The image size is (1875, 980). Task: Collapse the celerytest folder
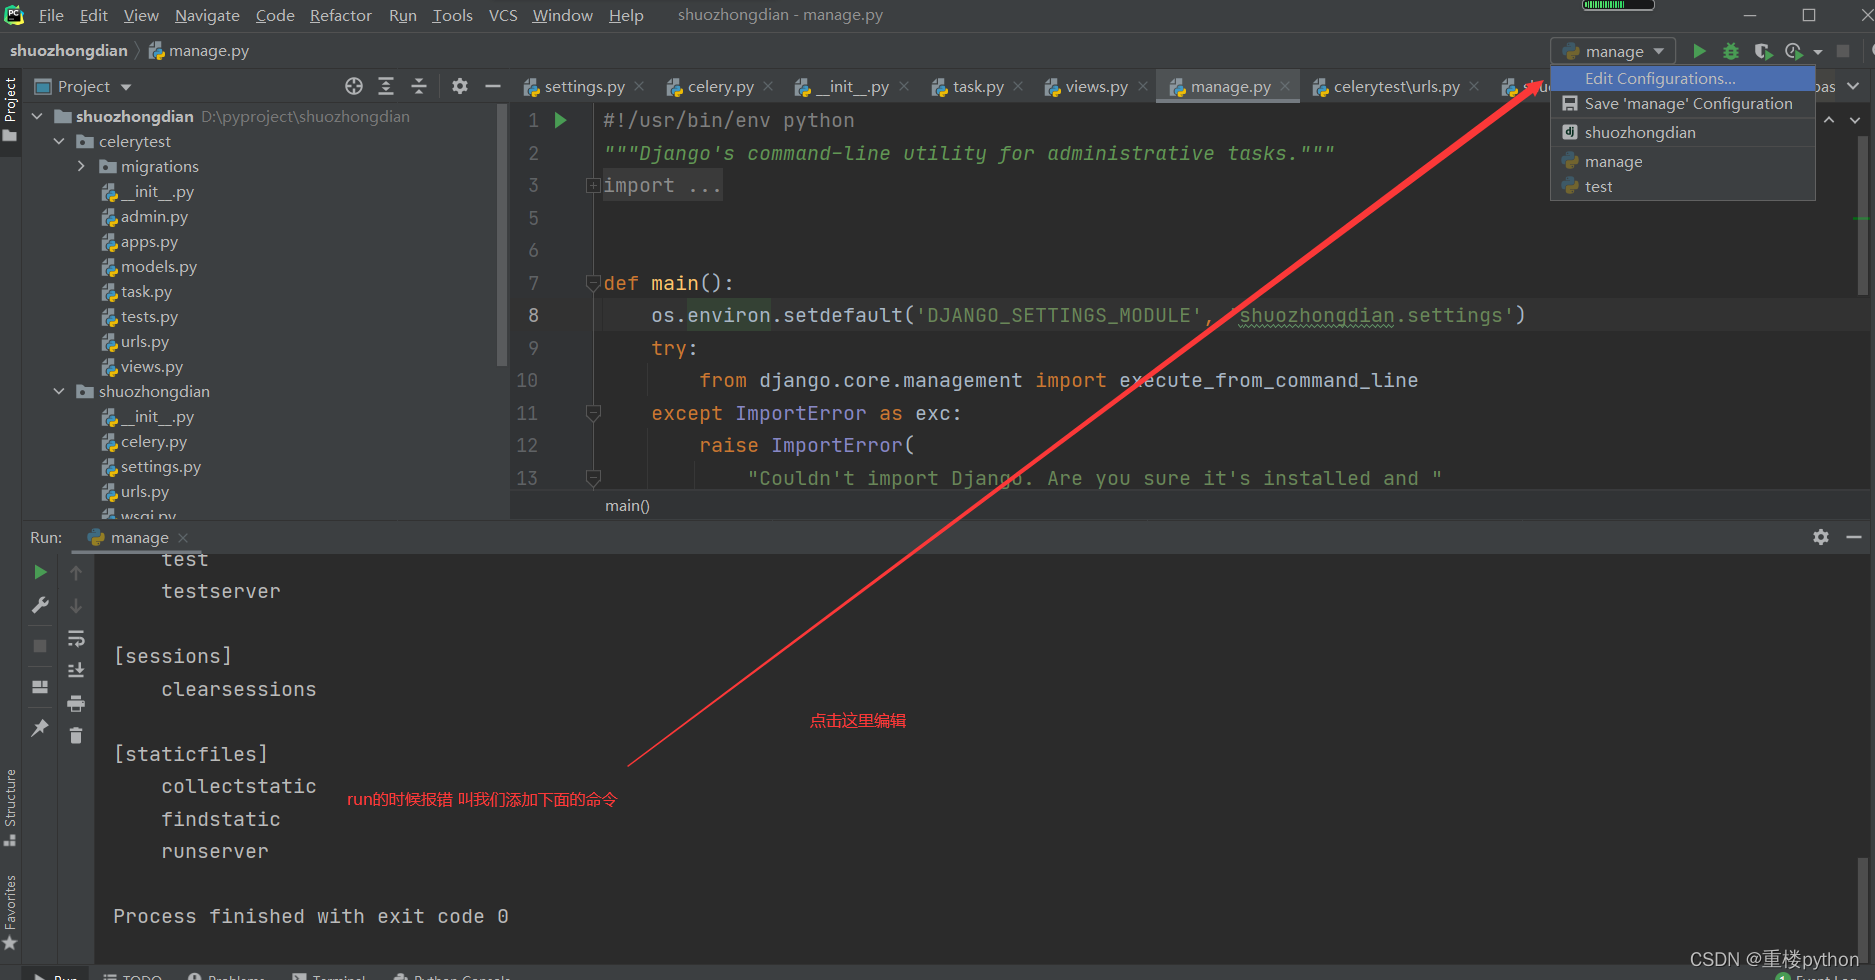(59, 142)
